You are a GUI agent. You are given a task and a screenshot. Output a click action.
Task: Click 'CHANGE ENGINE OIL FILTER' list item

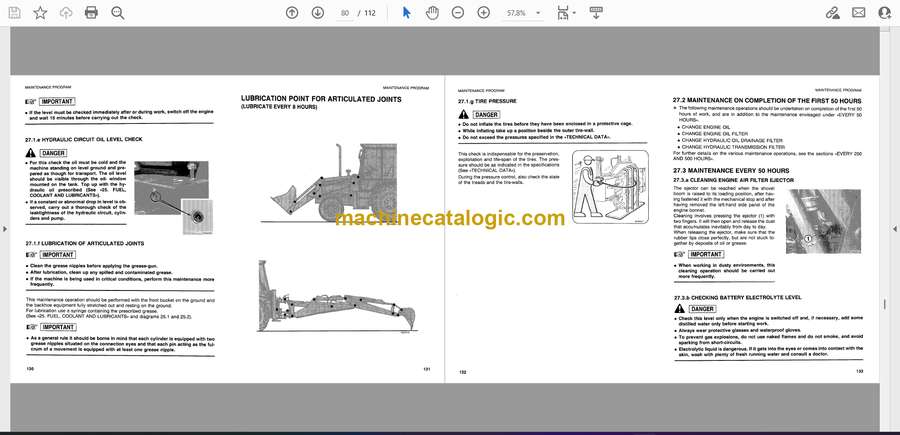pyautogui.click(x=715, y=134)
